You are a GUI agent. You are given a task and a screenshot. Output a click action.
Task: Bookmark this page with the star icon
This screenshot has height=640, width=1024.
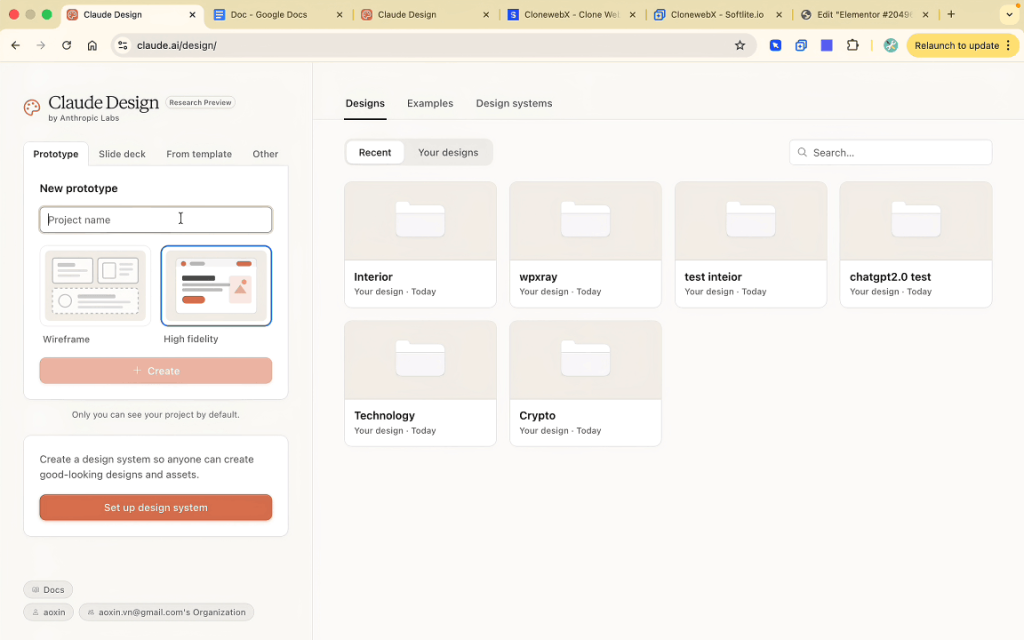[x=740, y=45]
